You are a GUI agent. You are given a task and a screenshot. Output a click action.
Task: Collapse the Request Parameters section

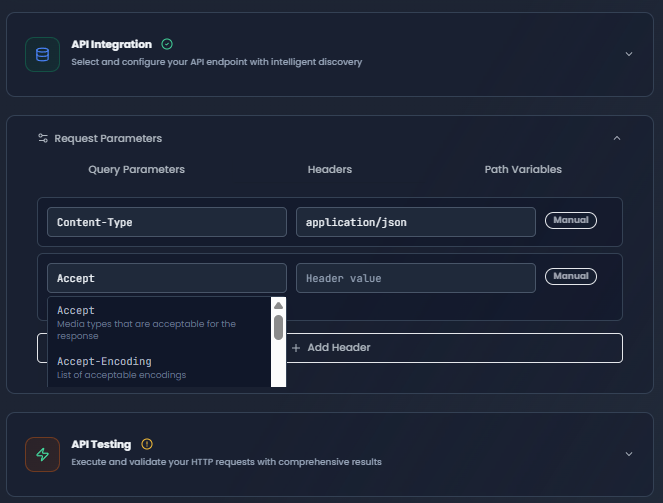617,138
